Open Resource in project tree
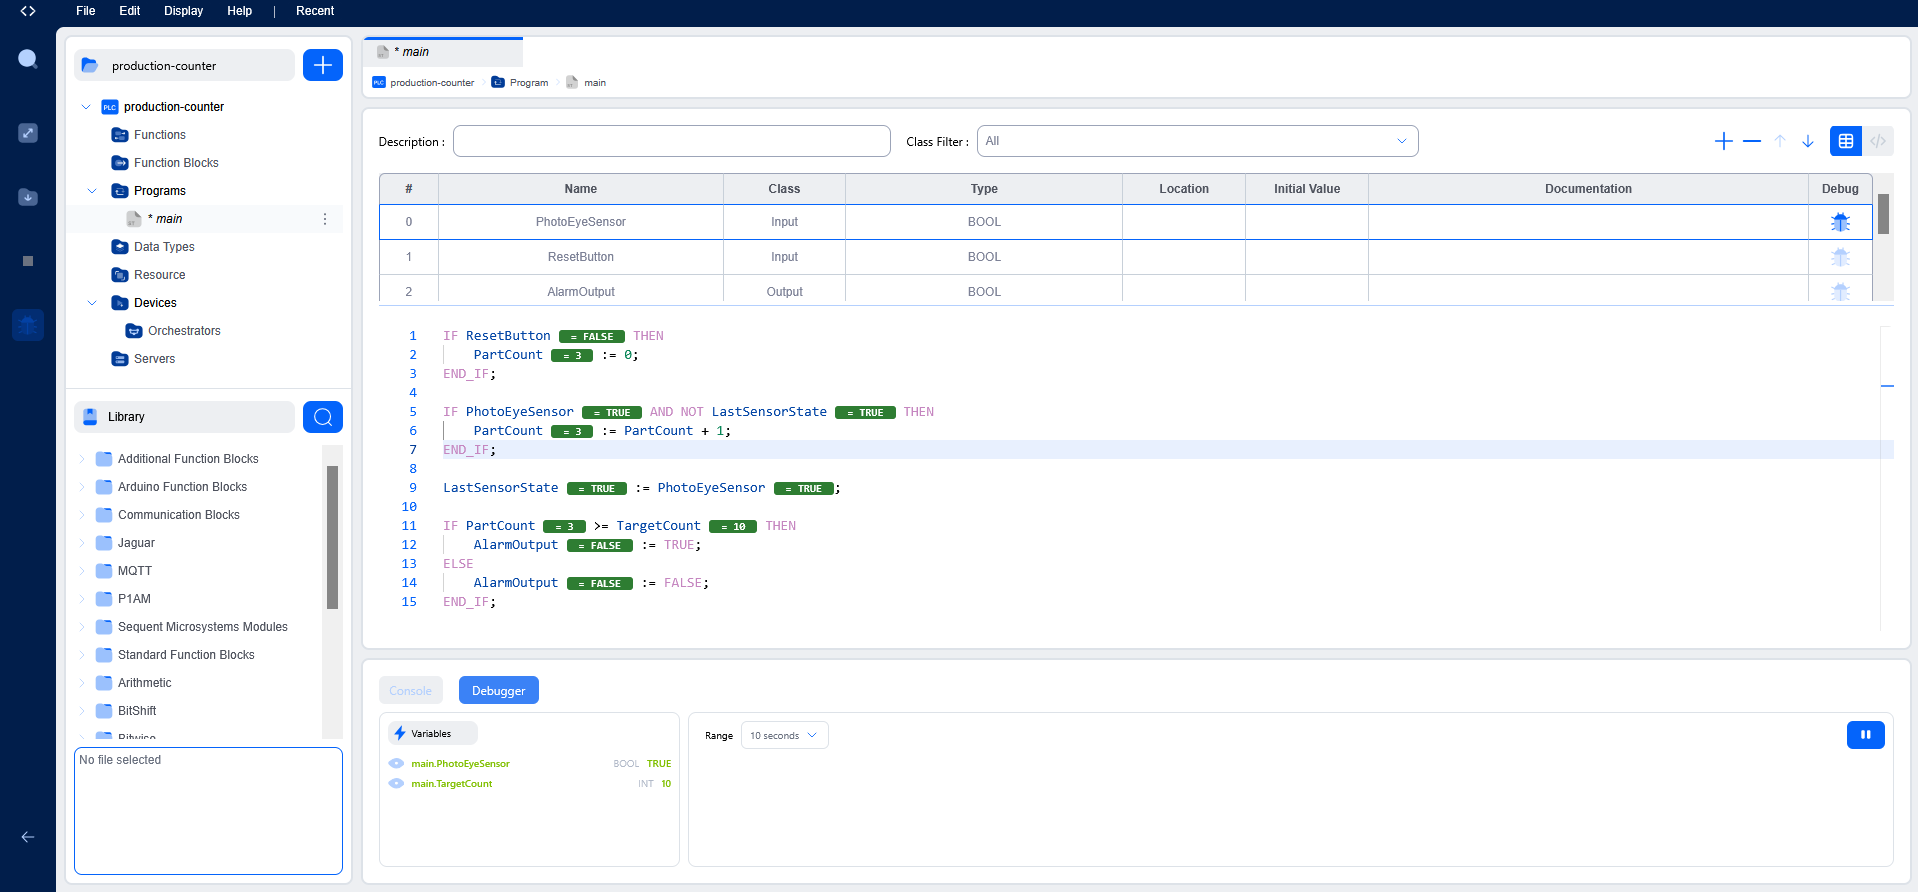This screenshot has width=1918, height=892. (160, 275)
